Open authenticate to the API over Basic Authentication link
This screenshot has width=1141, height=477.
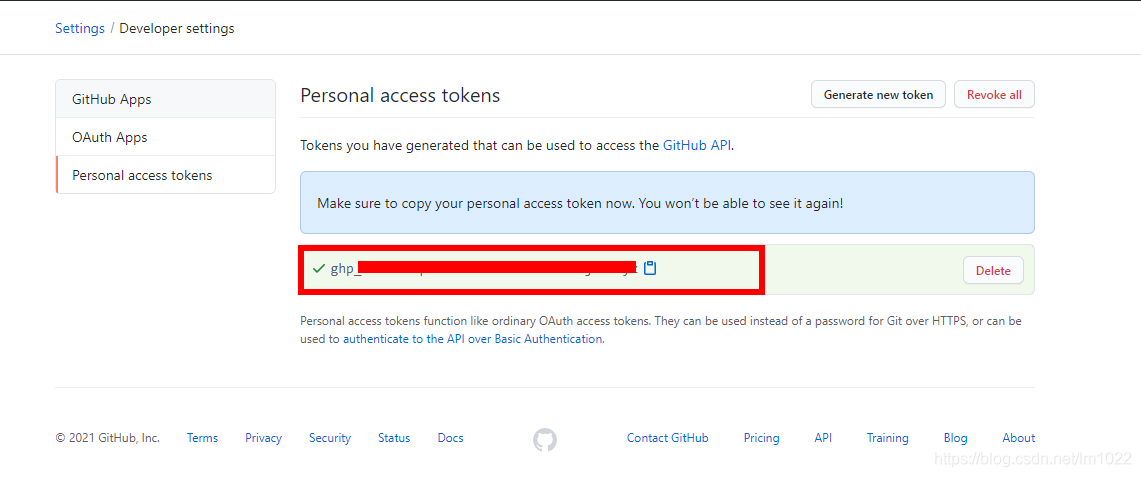pyautogui.click(x=472, y=338)
